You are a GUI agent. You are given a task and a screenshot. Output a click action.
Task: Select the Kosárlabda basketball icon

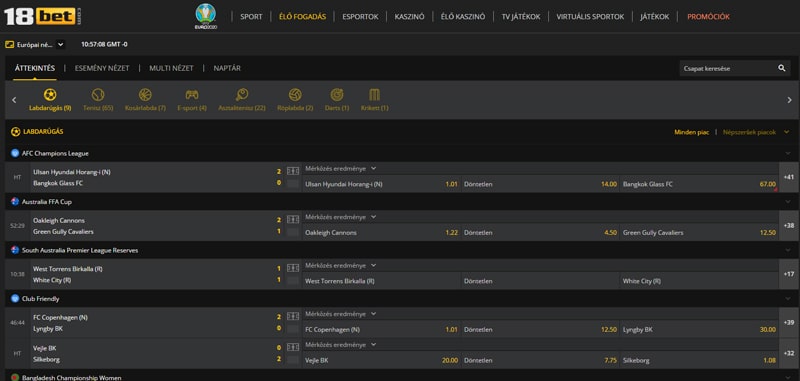[x=145, y=95]
